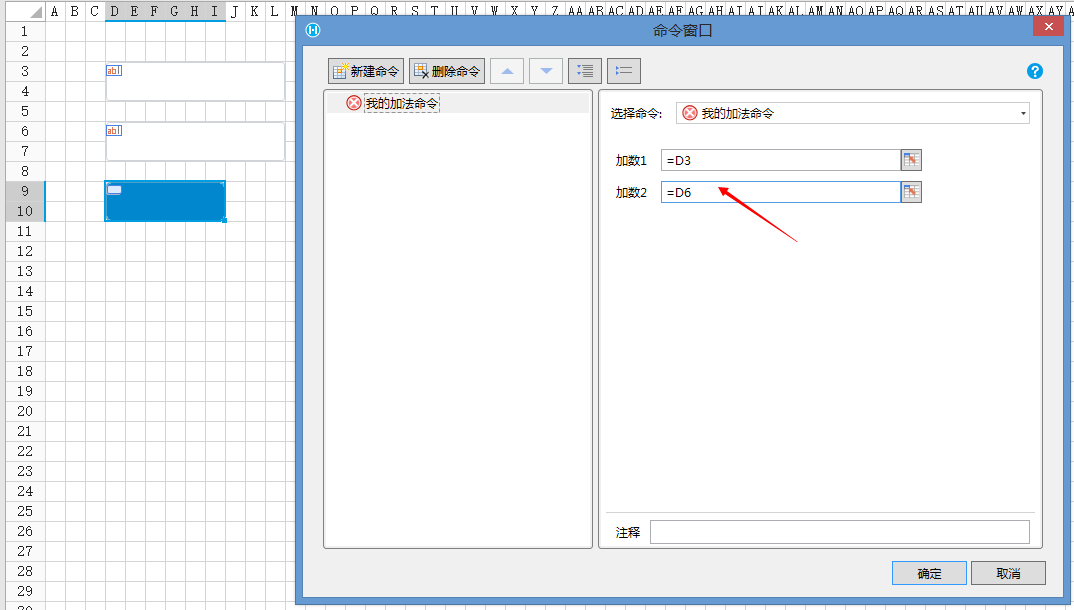The height and width of the screenshot is (610, 1074).
Task: Click the decrease indent icon
Action: pyautogui.click(x=624, y=71)
